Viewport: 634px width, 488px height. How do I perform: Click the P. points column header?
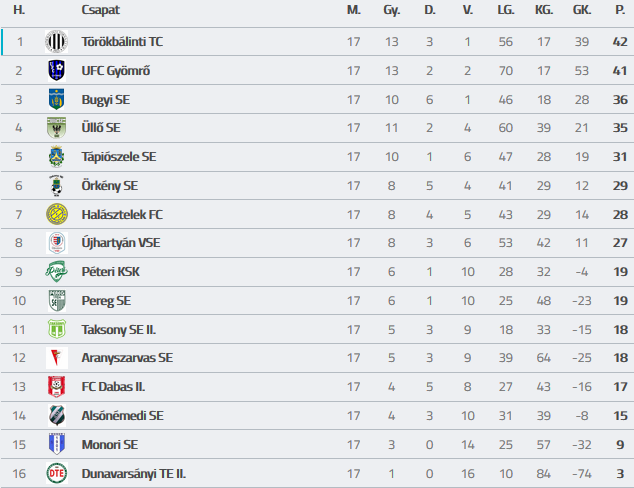point(620,10)
